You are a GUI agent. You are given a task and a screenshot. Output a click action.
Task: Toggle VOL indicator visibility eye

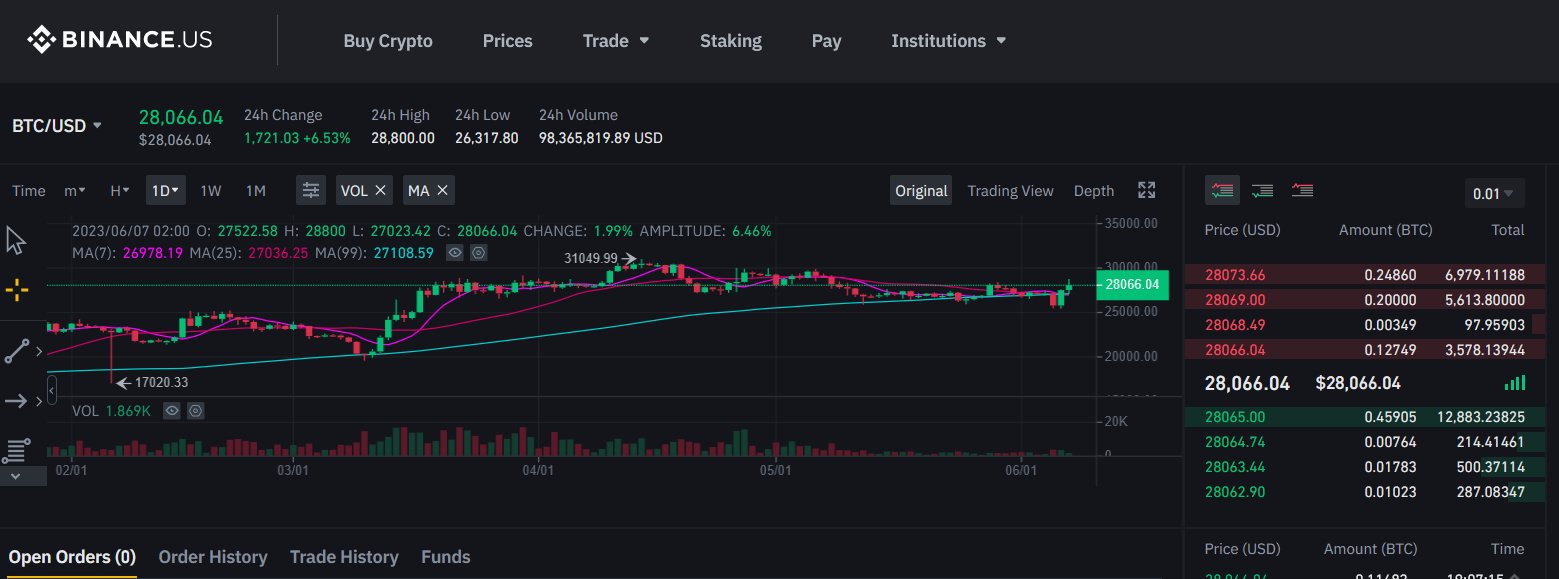click(x=171, y=410)
